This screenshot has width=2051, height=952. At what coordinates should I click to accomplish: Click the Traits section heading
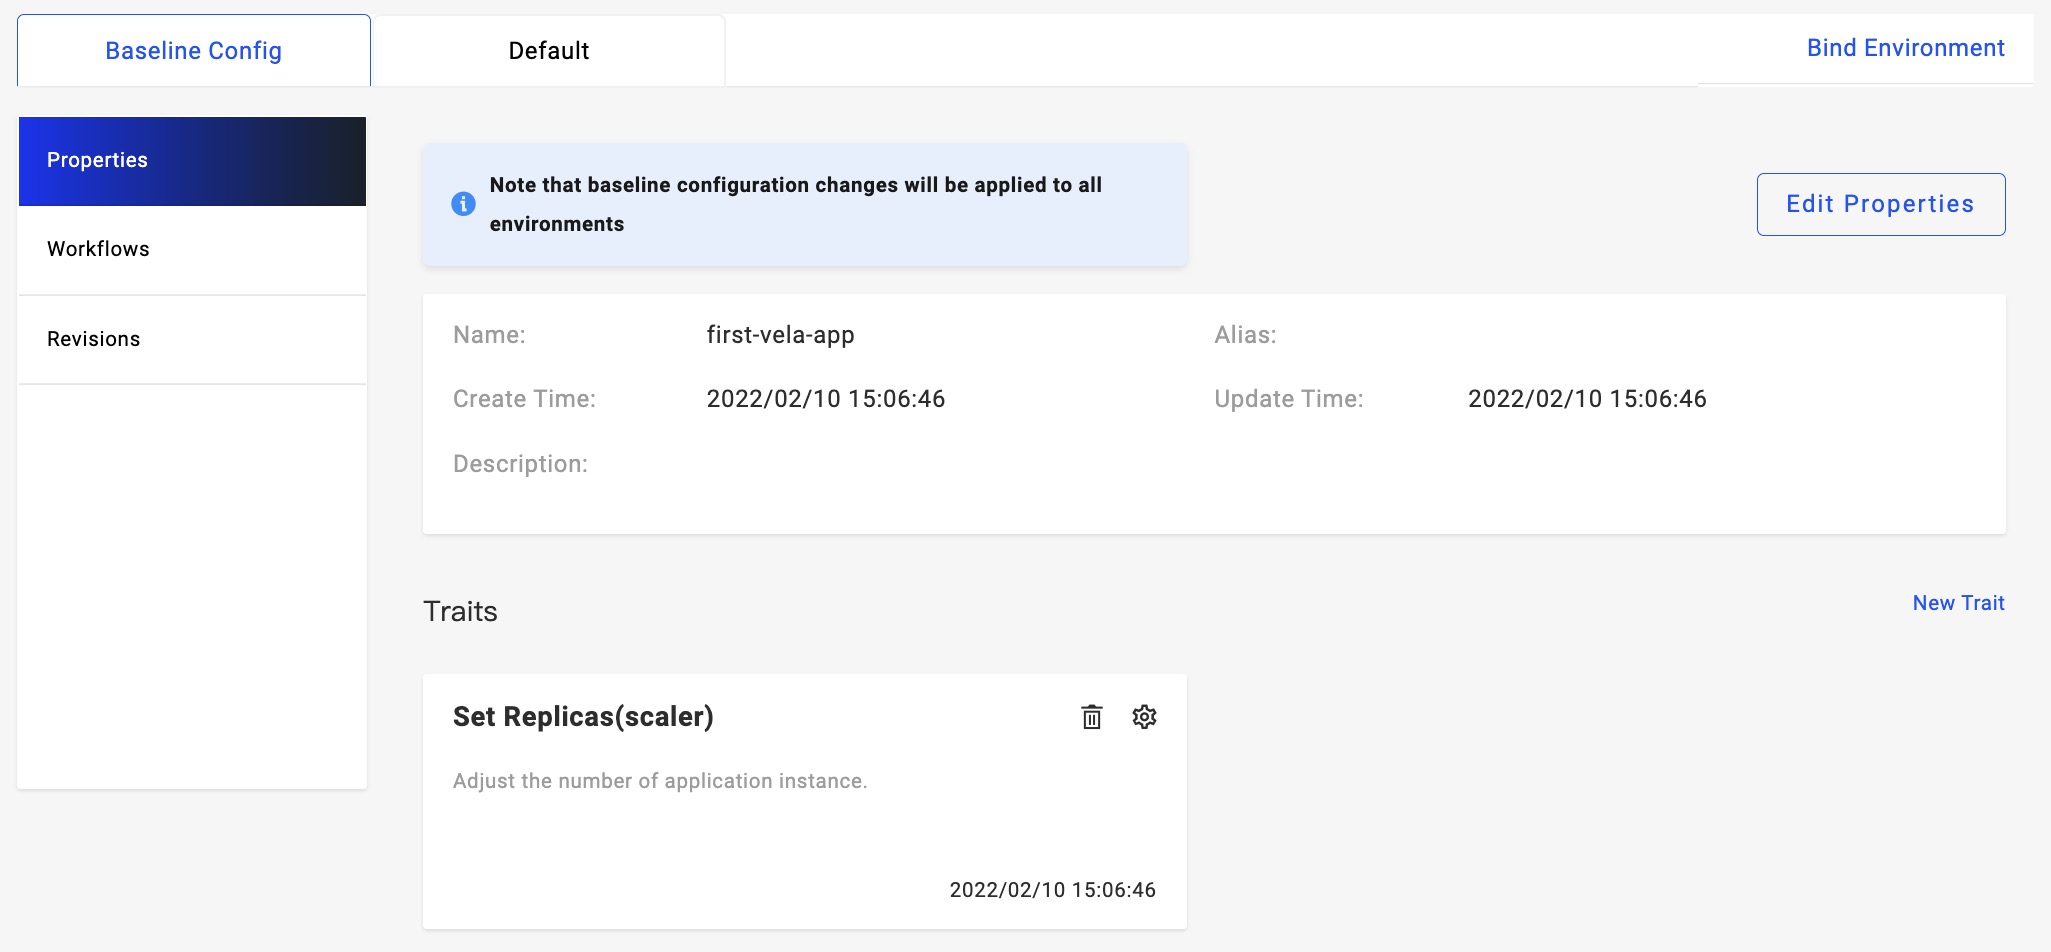pos(460,611)
